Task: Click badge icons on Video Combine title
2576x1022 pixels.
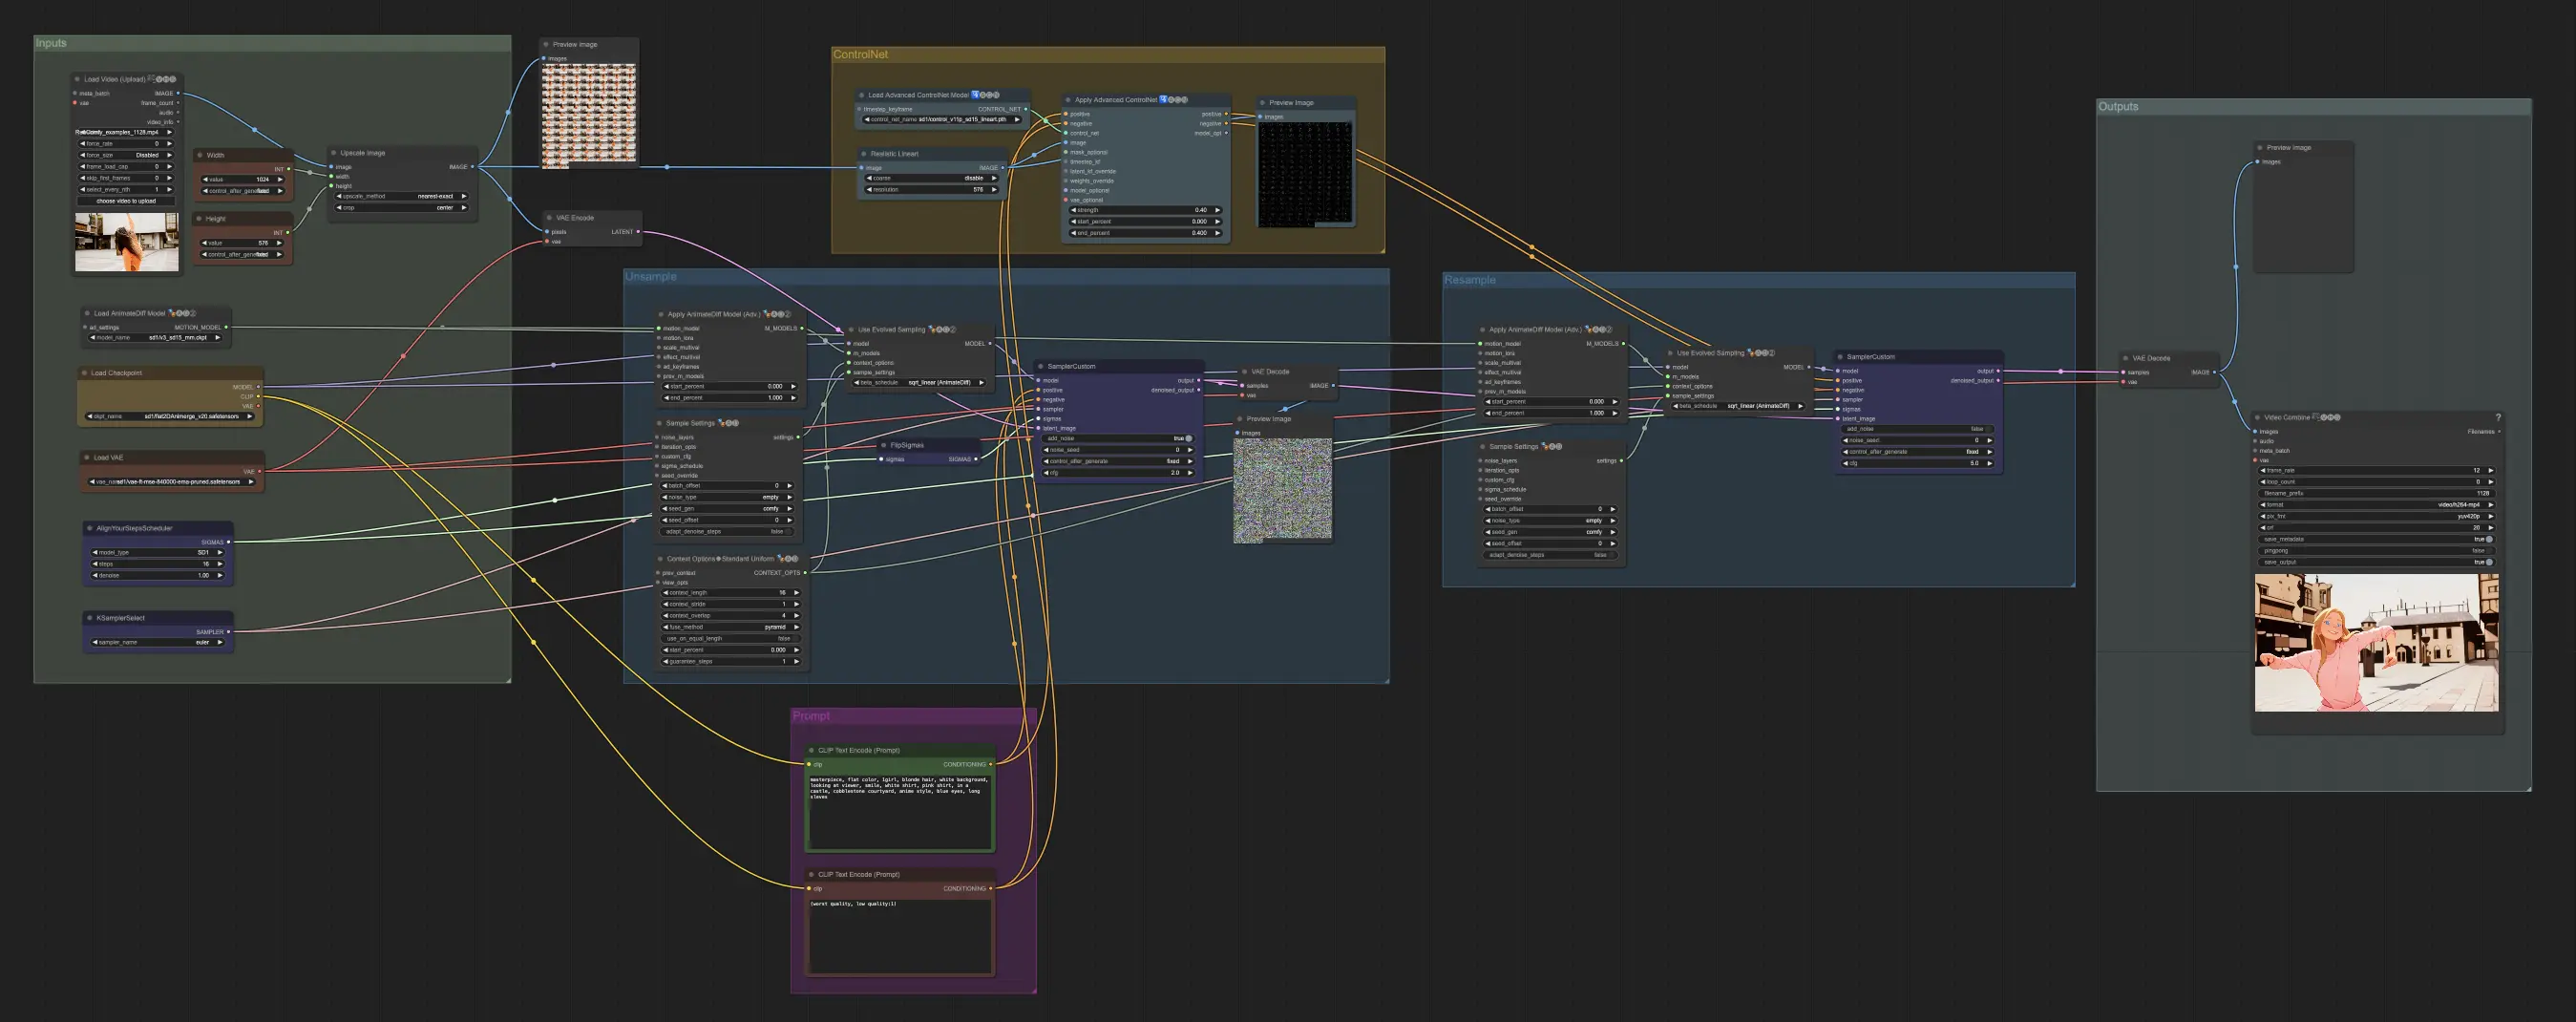Action: coord(2326,417)
